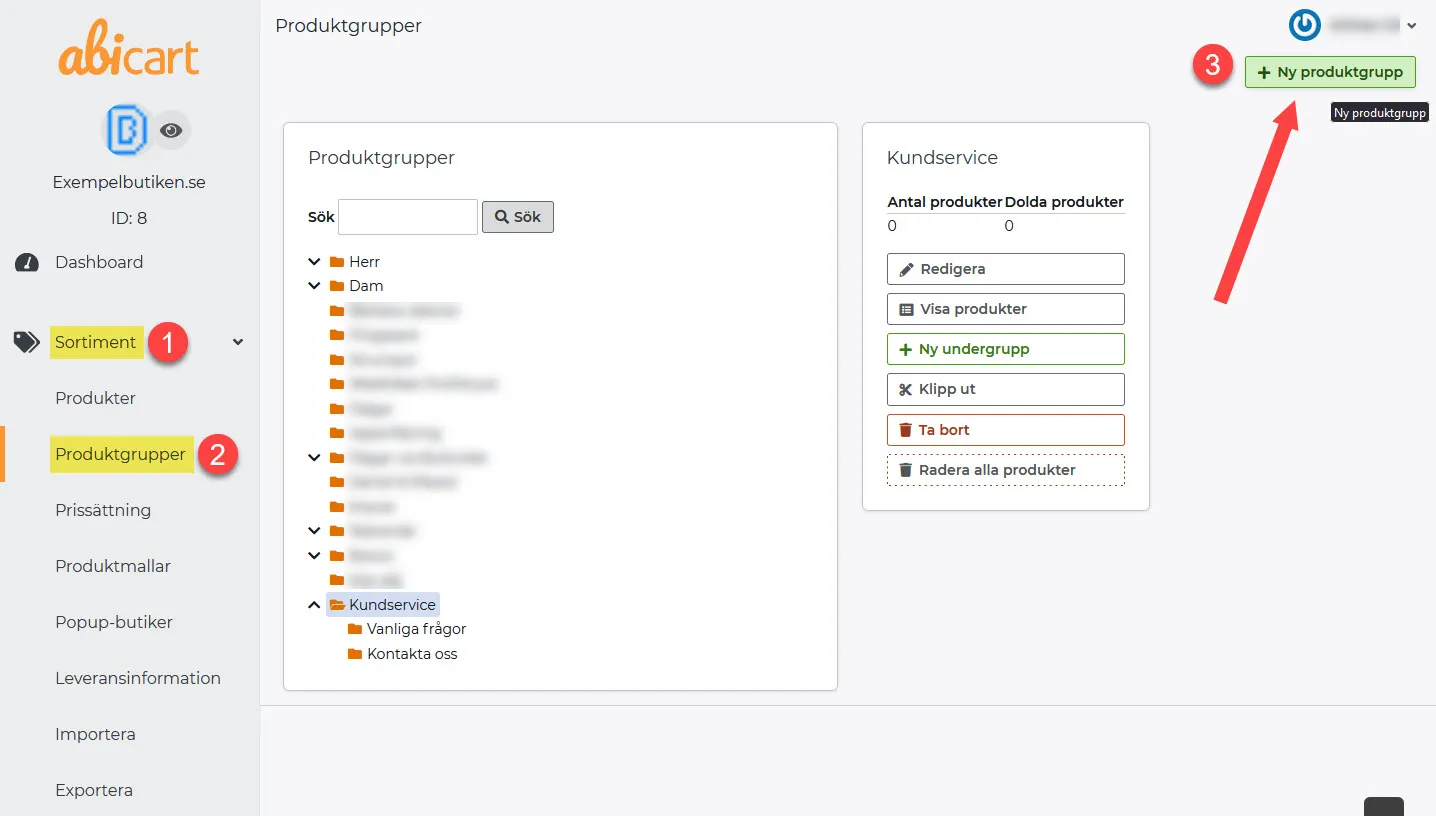Click the blue power user icon
Image resolution: width=1436 pixels, height=816 pixels.
[x=1304, y=25]
